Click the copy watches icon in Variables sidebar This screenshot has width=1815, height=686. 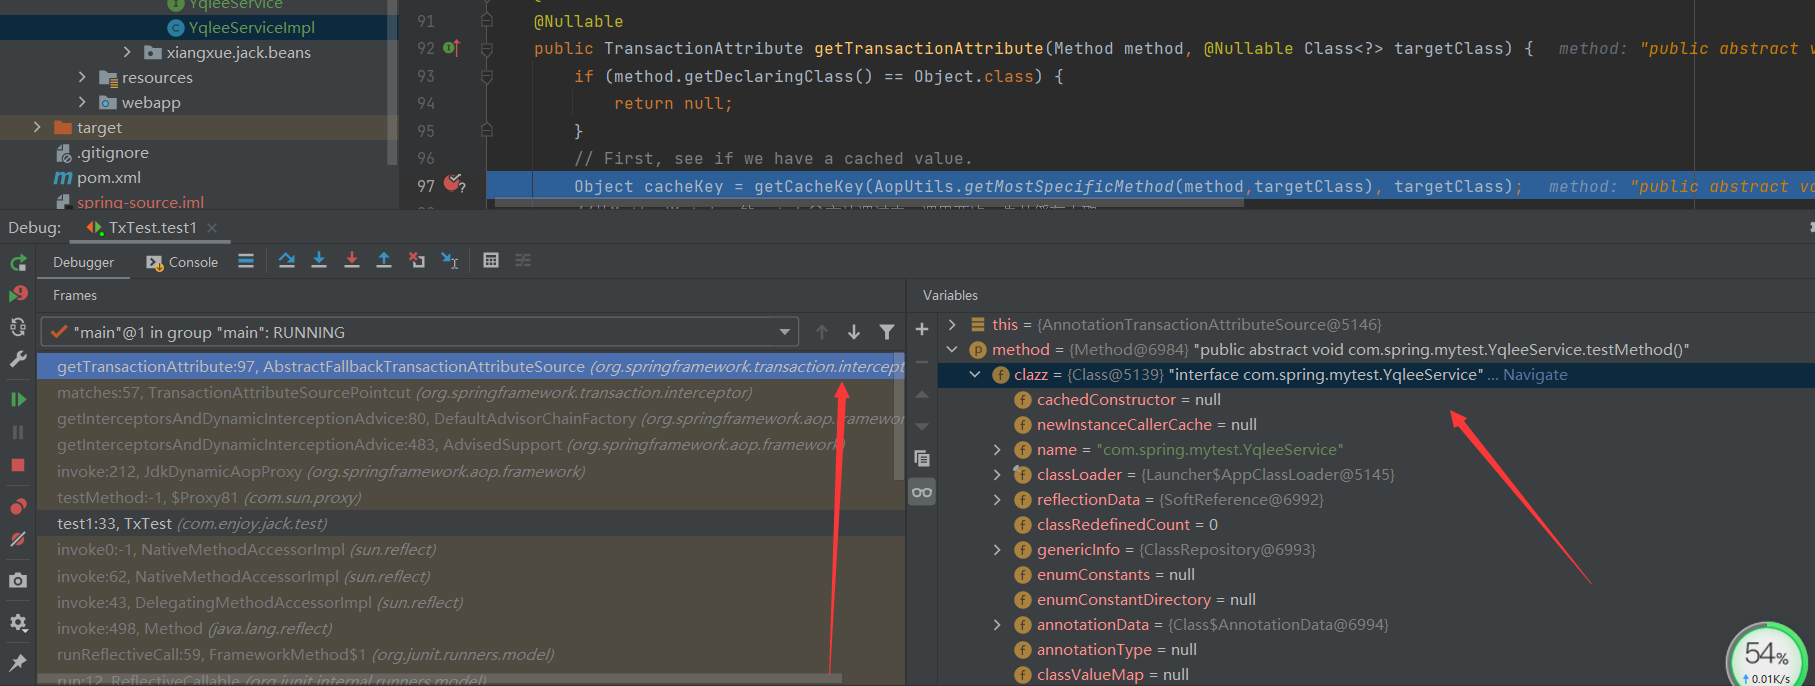pos(922,459)
